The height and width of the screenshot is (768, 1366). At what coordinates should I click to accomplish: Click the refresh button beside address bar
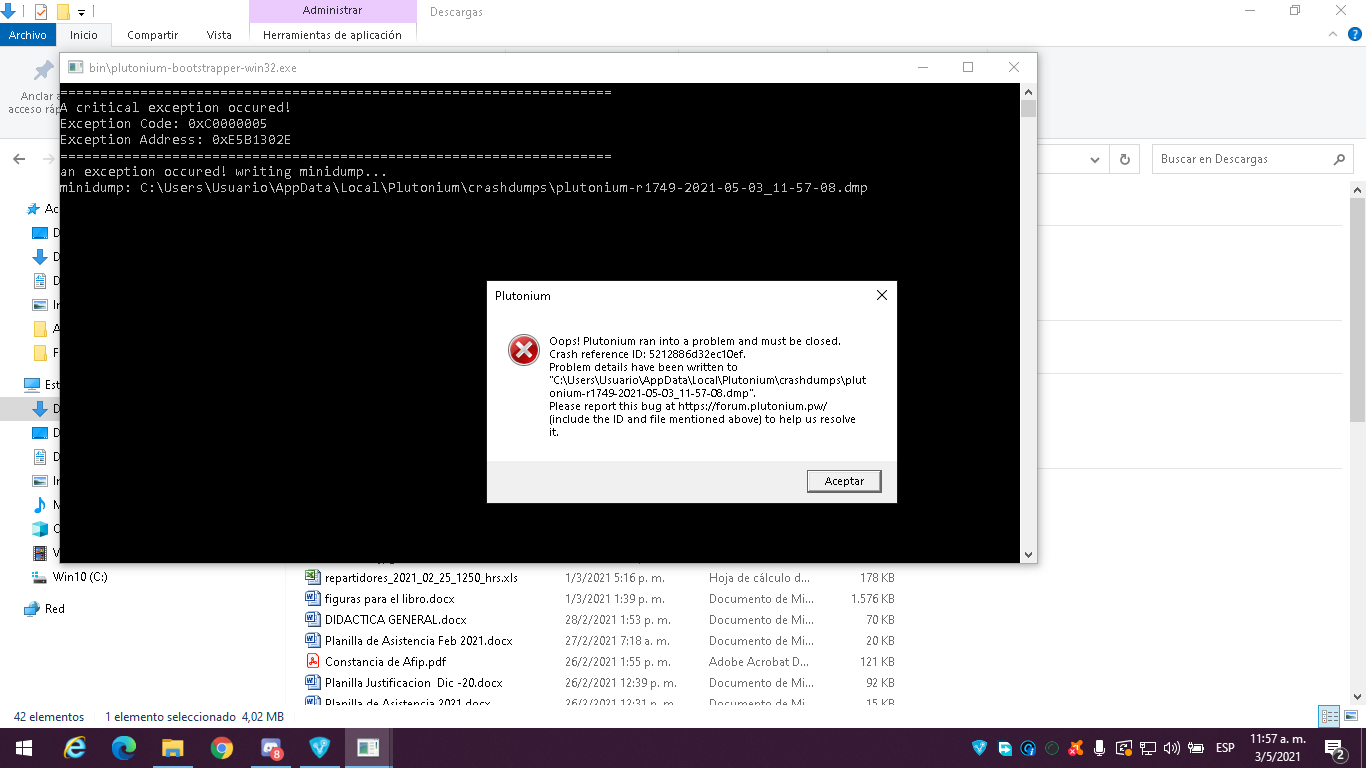pyautogui.click(x=1125, y=159)
